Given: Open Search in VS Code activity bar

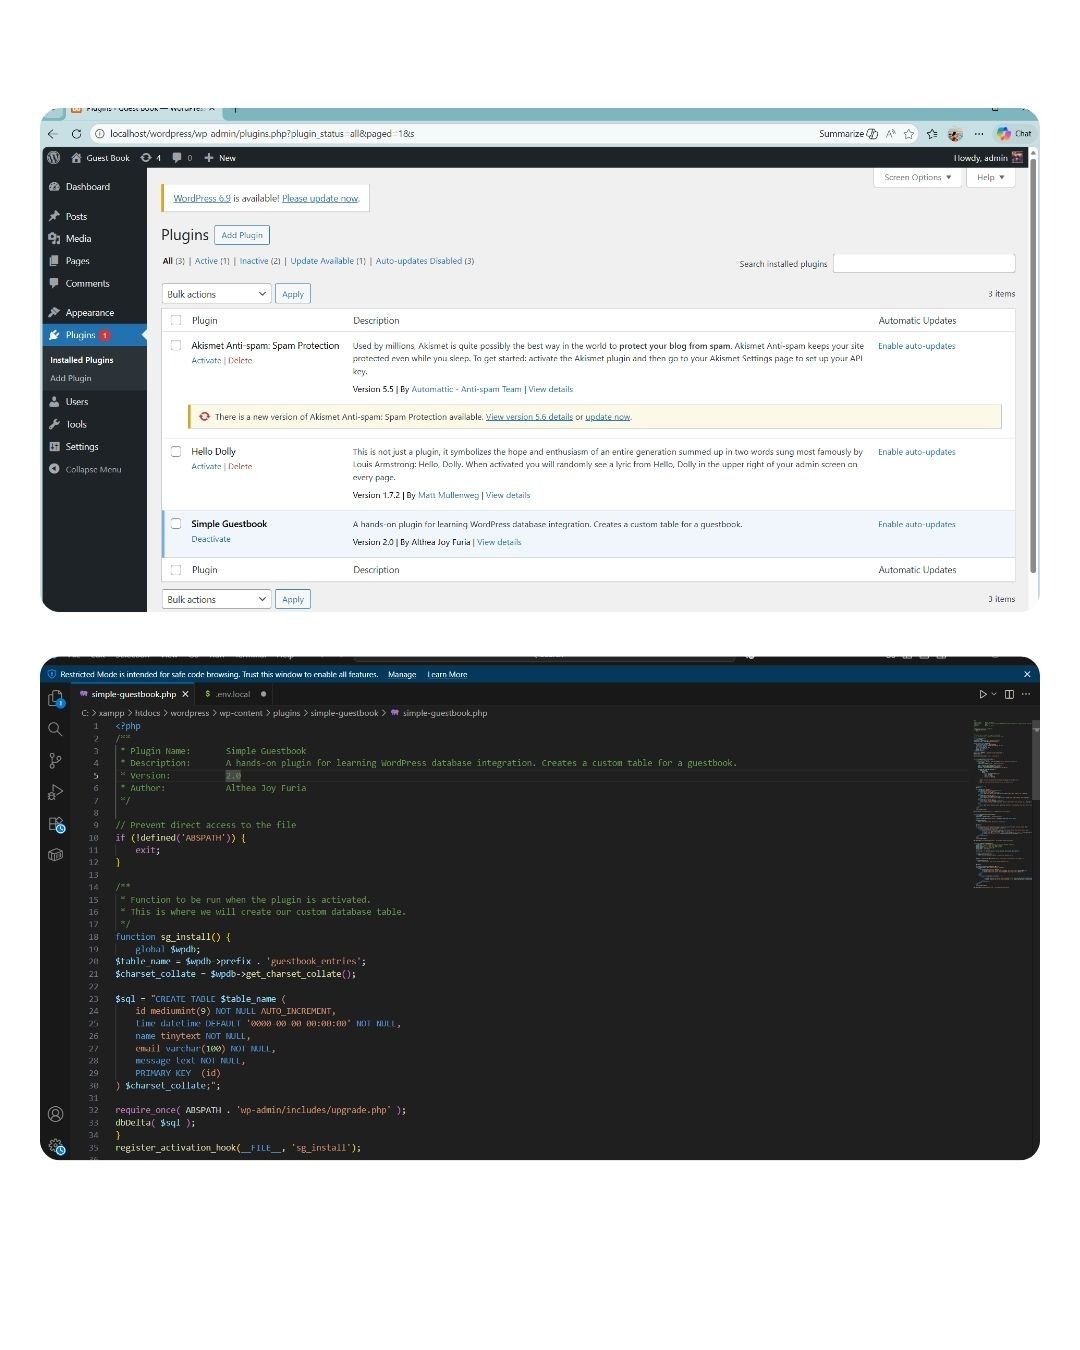Looking at the screenshot, I should click(56, 729).
